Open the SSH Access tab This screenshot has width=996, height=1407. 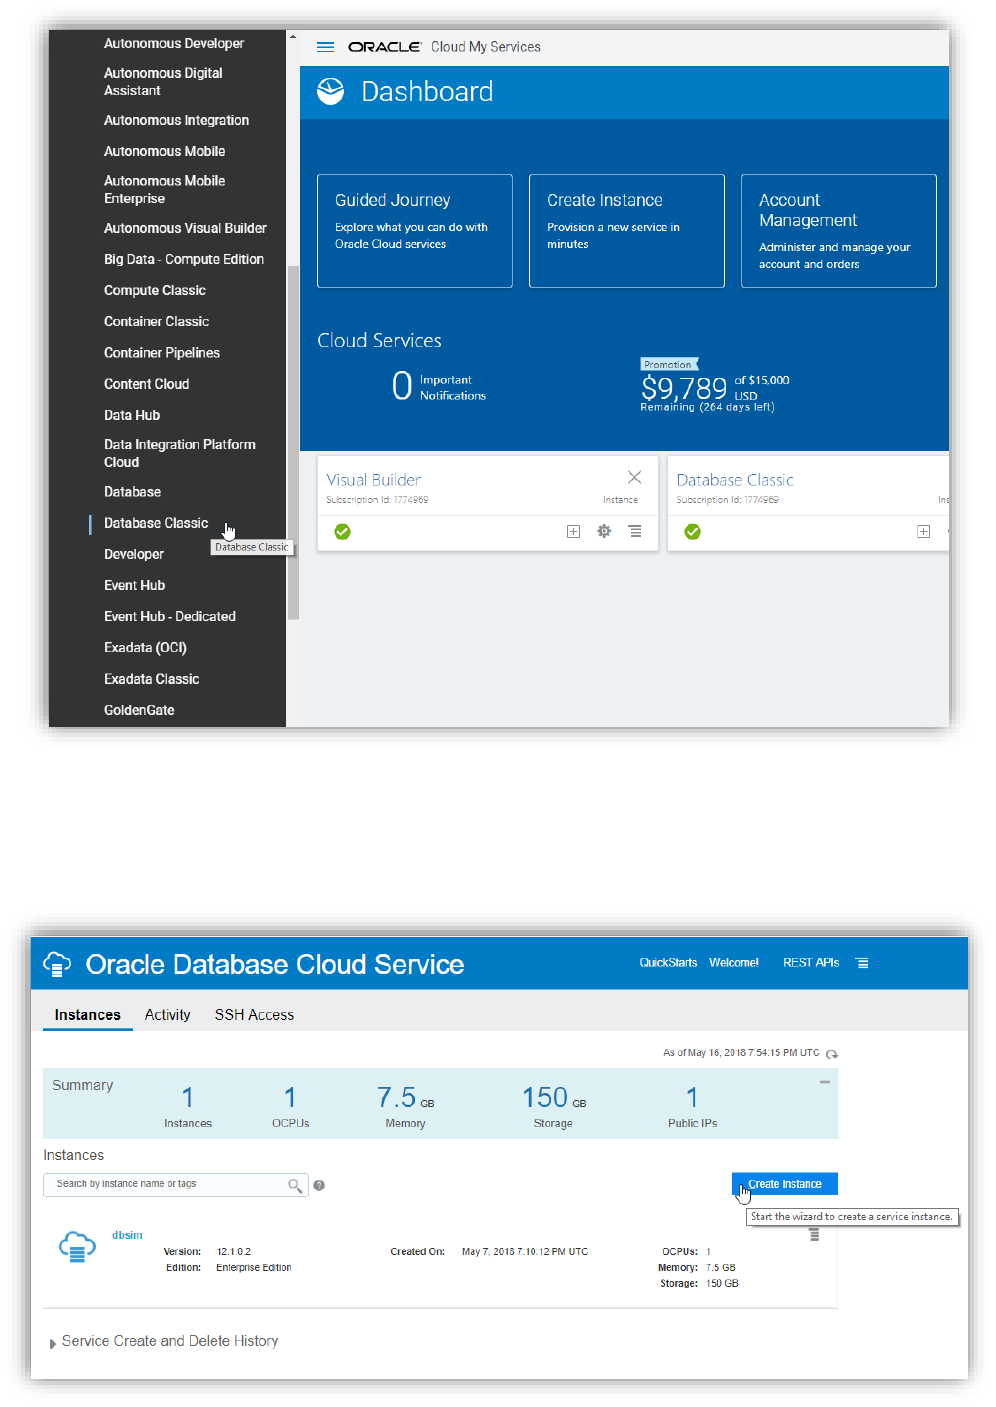pyautogui.click(x=254, y=1014)
